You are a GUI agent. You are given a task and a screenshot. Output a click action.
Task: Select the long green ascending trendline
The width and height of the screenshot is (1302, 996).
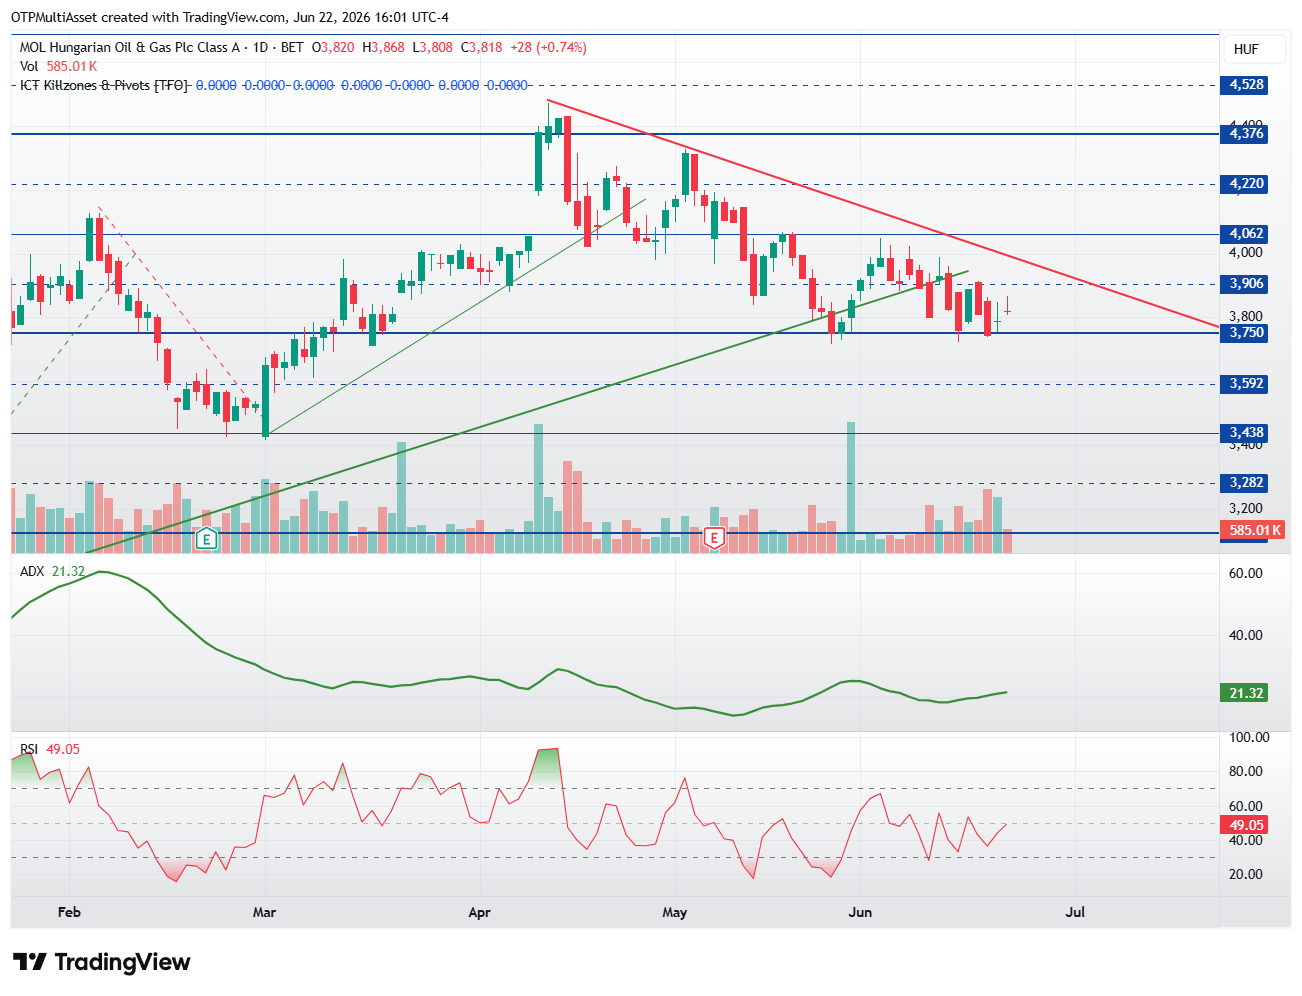[527, 411]
